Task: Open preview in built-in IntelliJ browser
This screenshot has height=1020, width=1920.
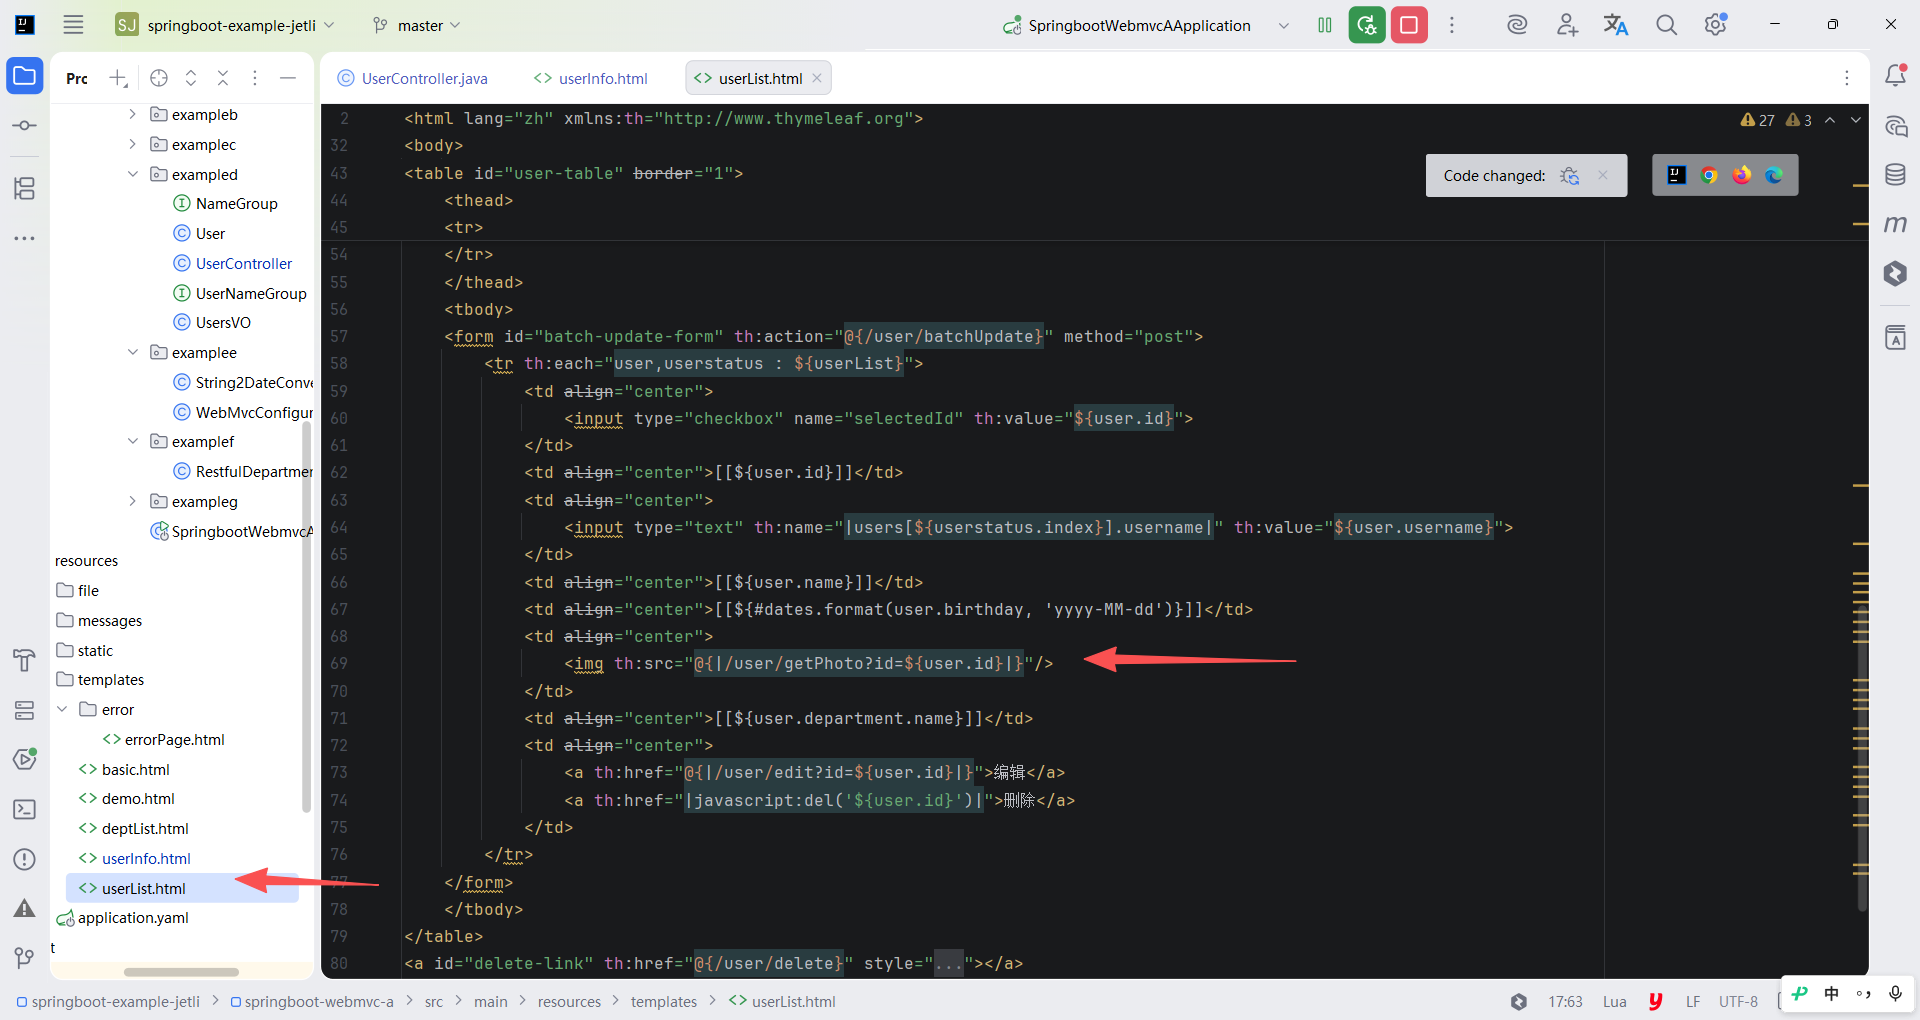Action: (x=1677, y=175)
